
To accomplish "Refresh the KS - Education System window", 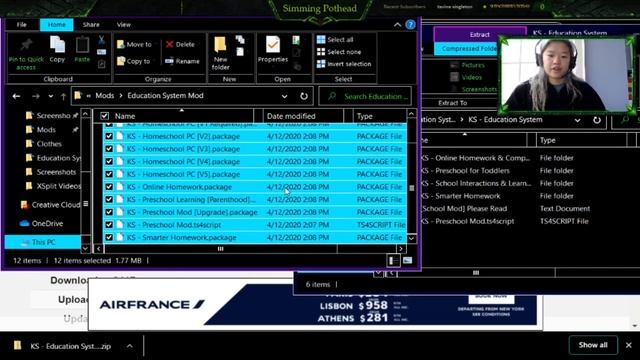I will coord(597,120).
